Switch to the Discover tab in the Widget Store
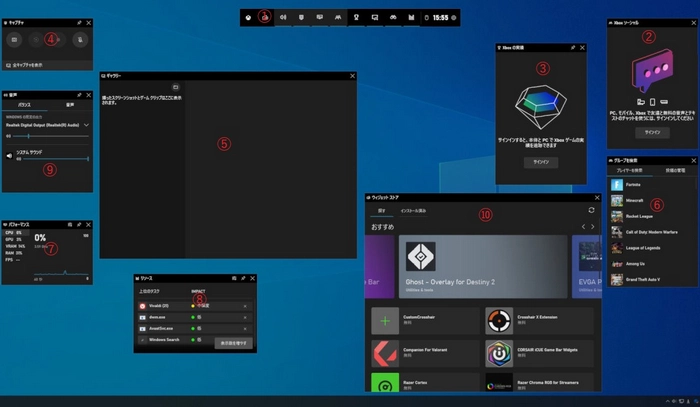The image size is (700, 407). coord(382,211)
